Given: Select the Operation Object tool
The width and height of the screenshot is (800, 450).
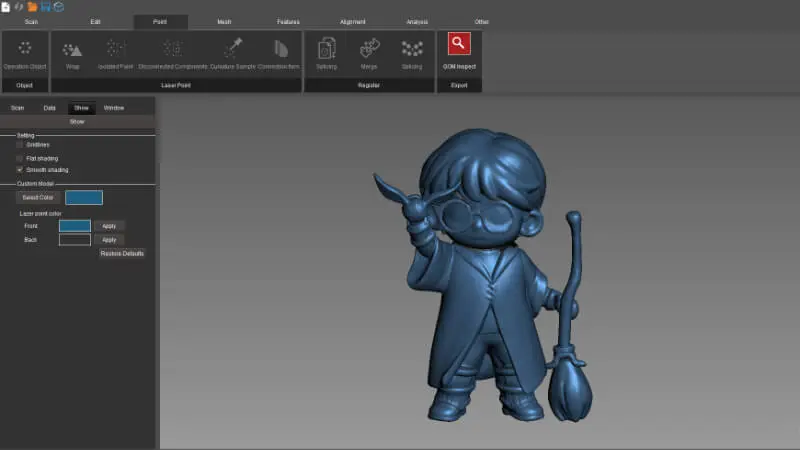Looking at the screenshot, I should (24, 55).
